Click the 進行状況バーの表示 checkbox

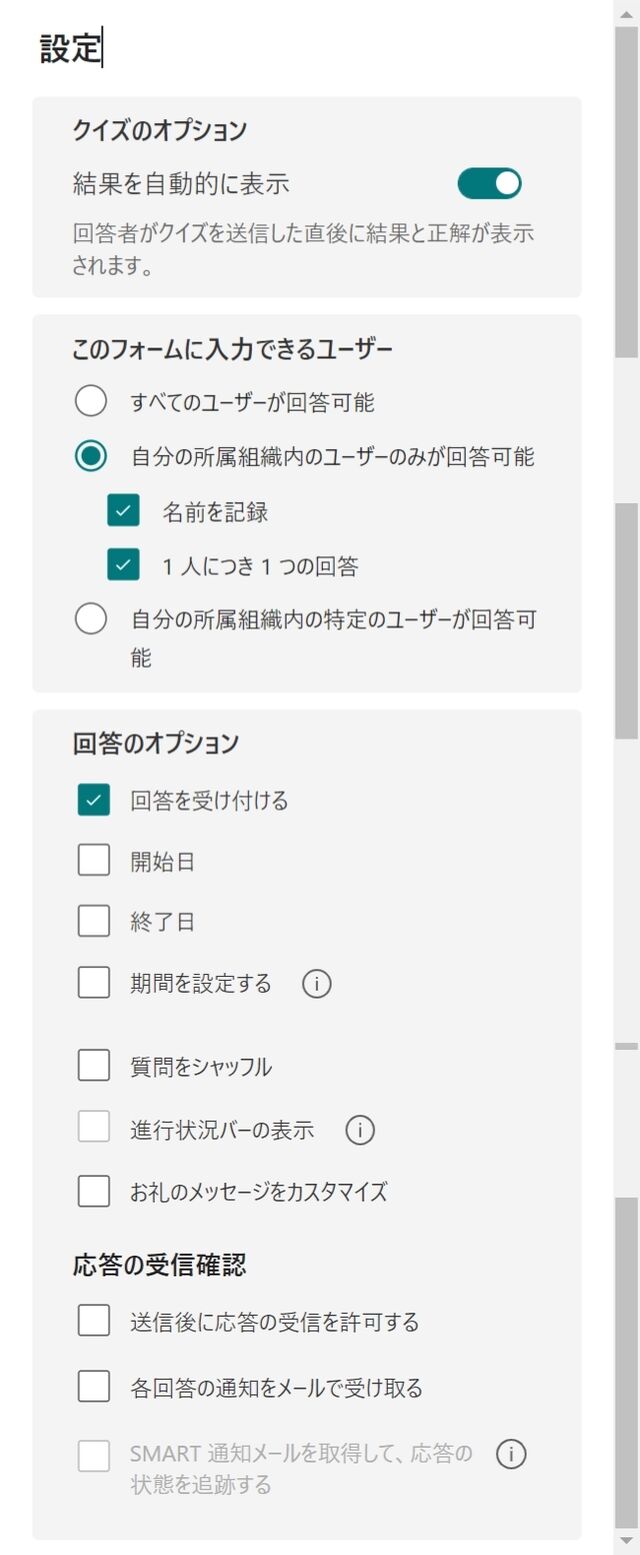94,1129
